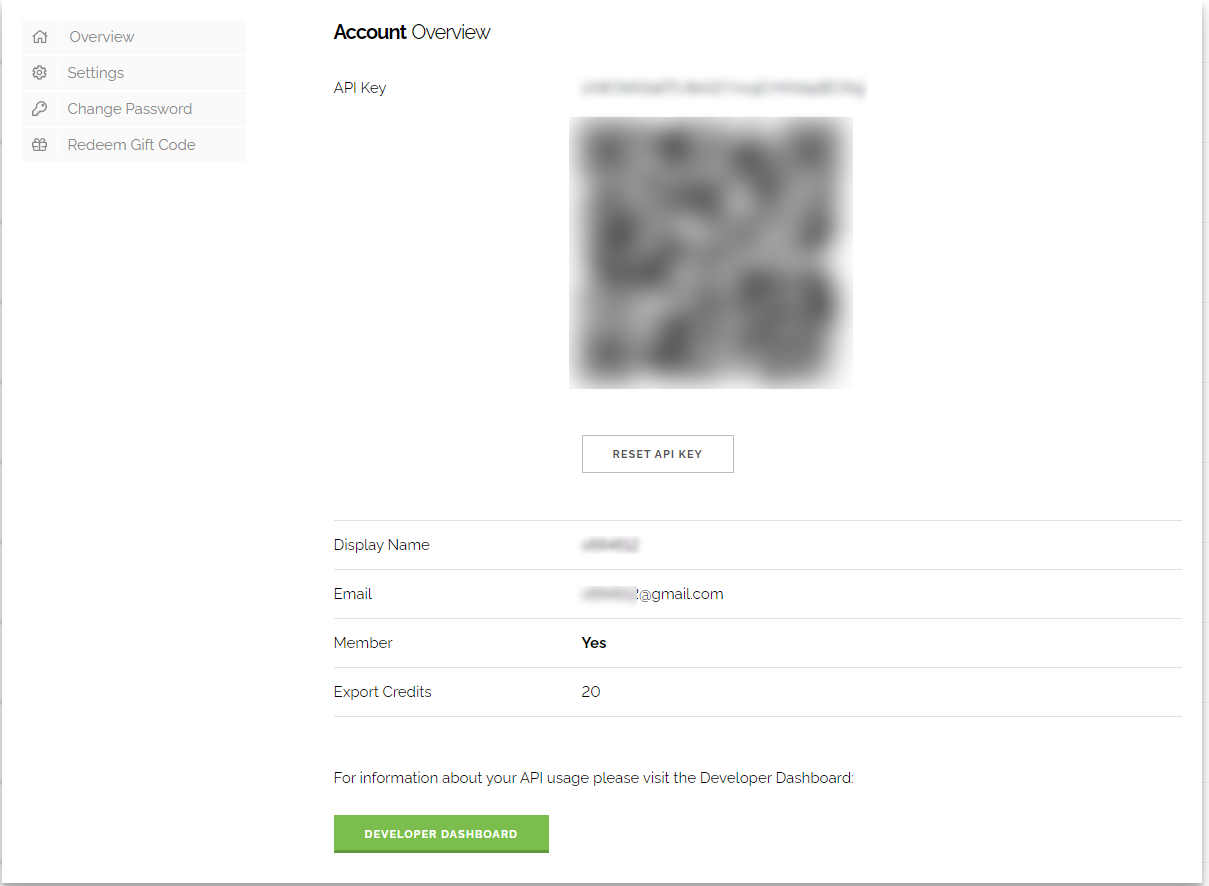Select the gear icon next to Settings

pos(40,72)
